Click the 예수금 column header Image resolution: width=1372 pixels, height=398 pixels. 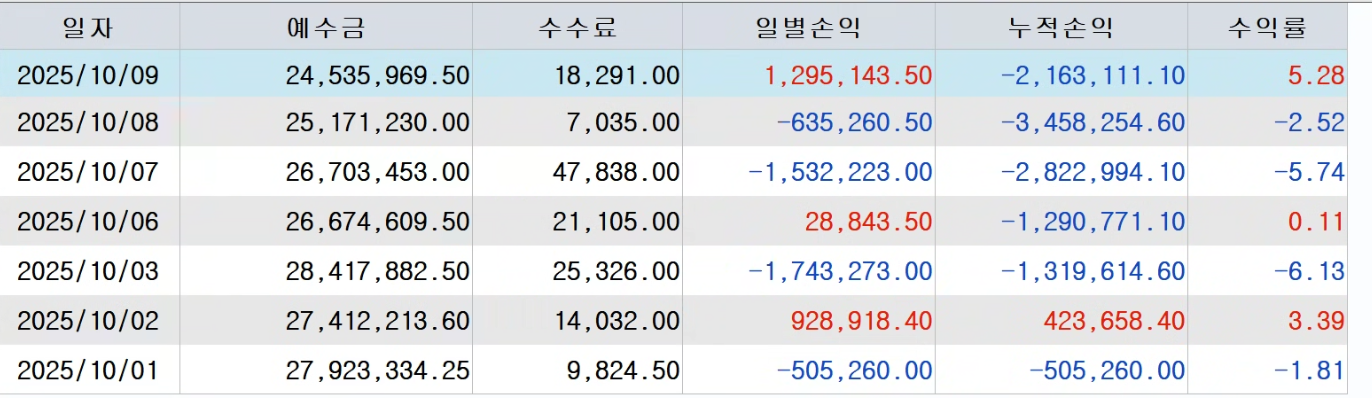click(326, 26)
